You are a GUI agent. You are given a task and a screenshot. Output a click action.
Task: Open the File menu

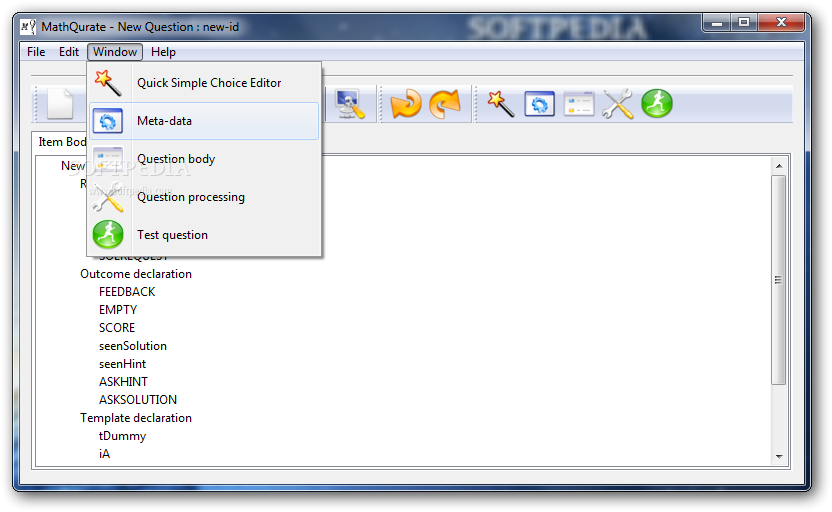pos(36,52)
